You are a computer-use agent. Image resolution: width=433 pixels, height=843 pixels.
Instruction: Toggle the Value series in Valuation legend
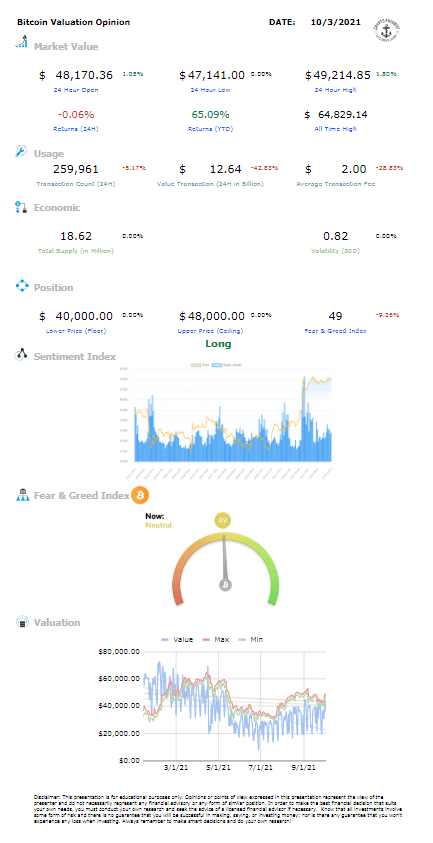pos(178,639)
